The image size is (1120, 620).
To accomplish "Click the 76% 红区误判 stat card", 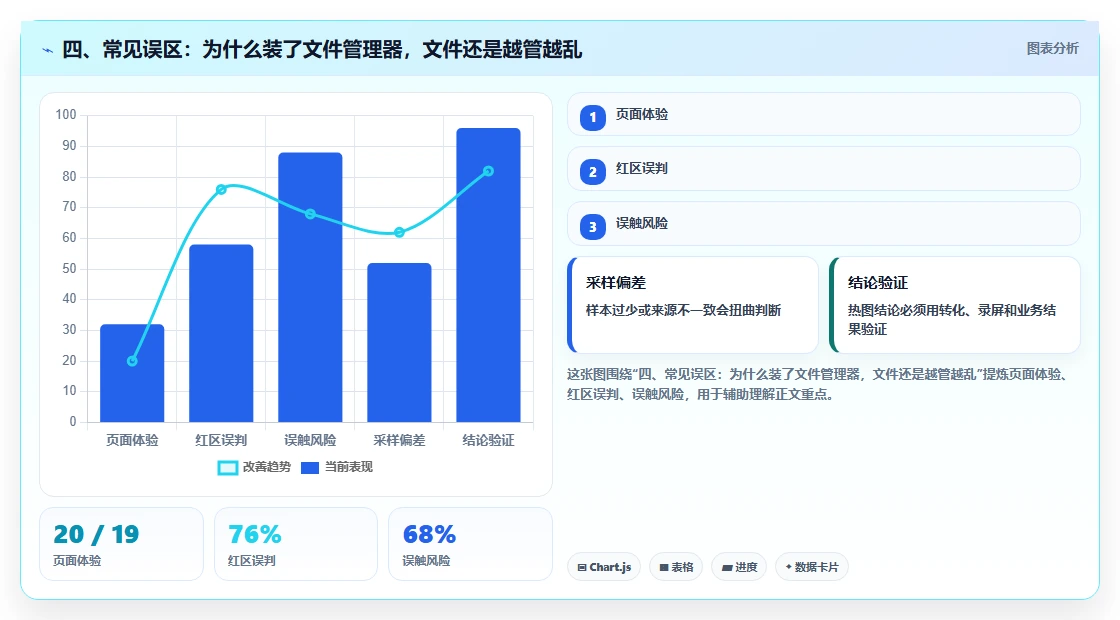I will (296, 544).
